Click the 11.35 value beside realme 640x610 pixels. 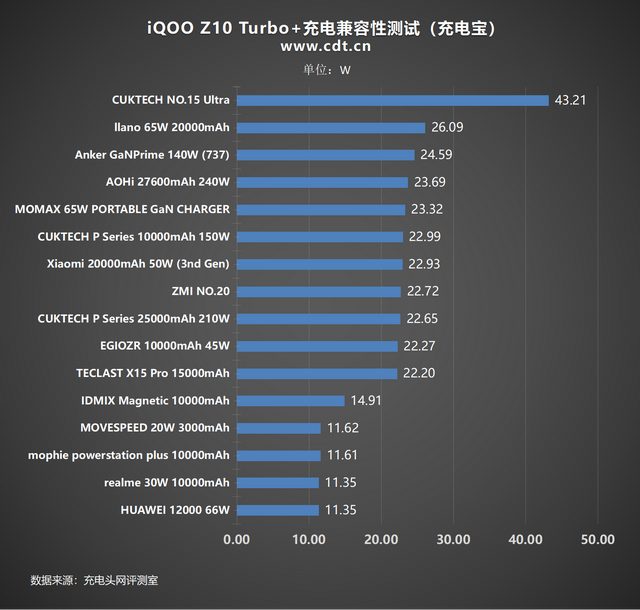click(x=340, y=483)
